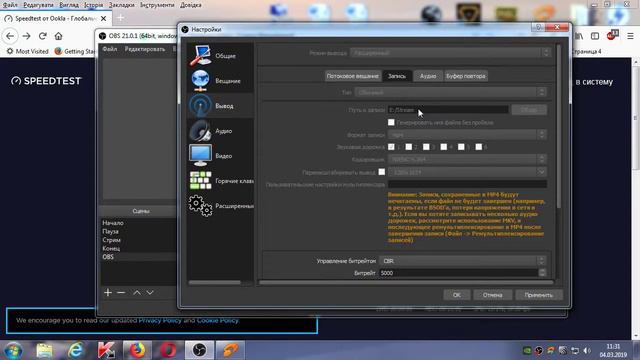Check audio track 3

(x=426, y=147)
